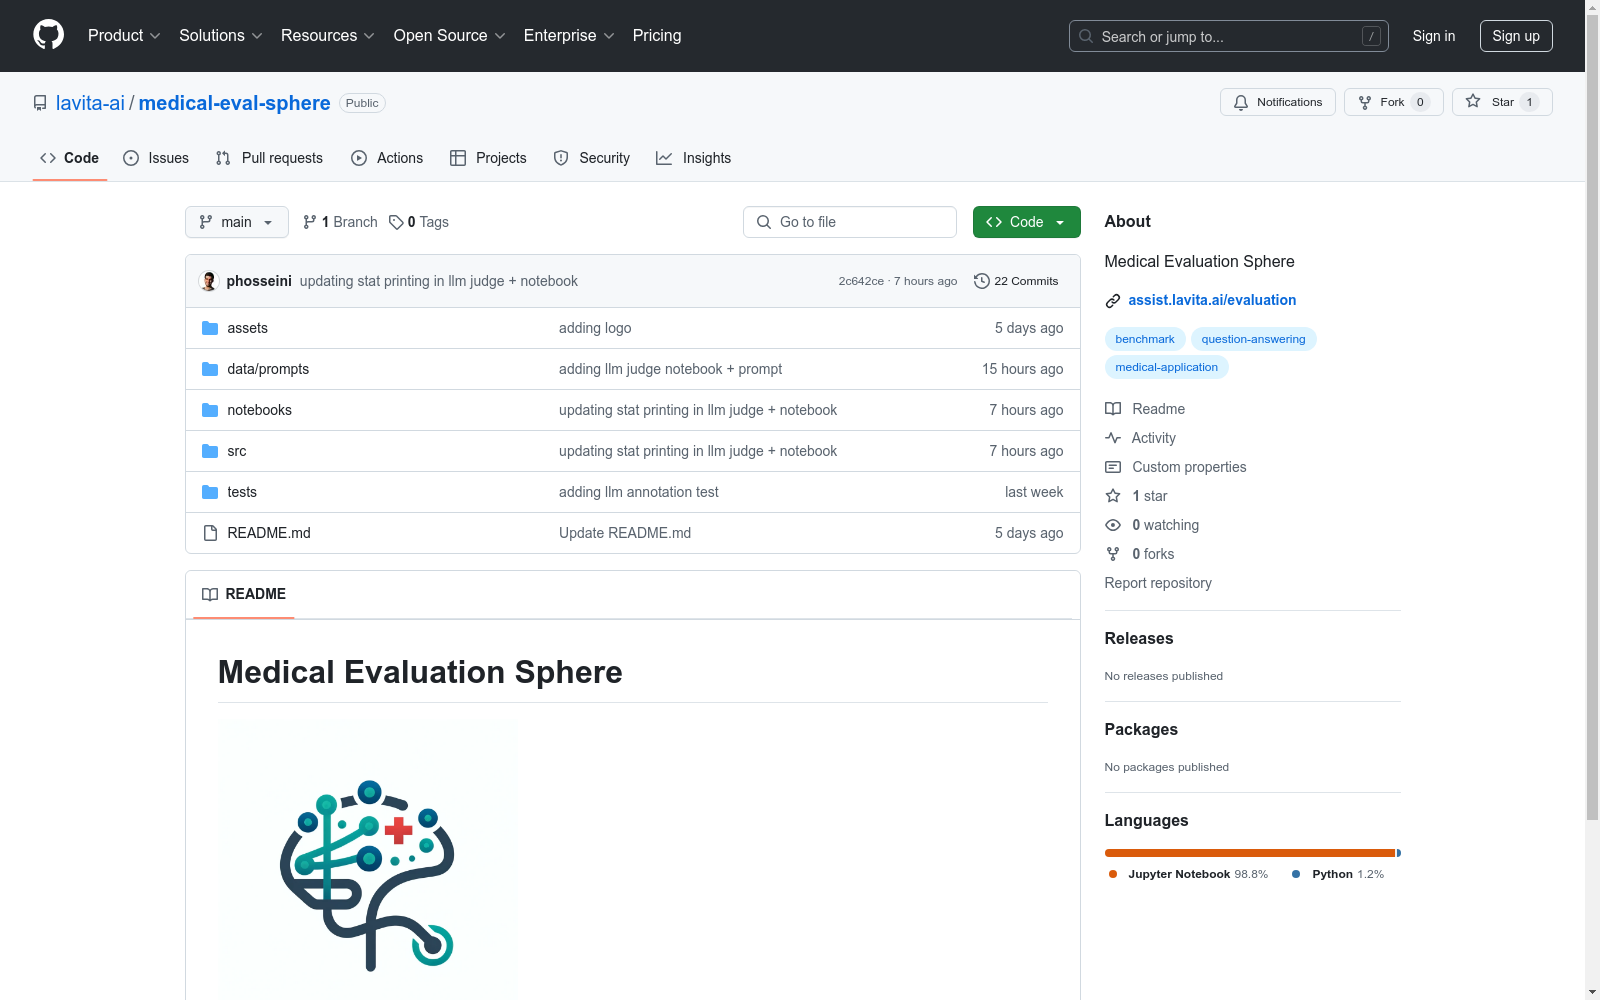Click the benchmark topic tag
This screenshot has height=1000, width=1600.
[x=1145, y=339]
